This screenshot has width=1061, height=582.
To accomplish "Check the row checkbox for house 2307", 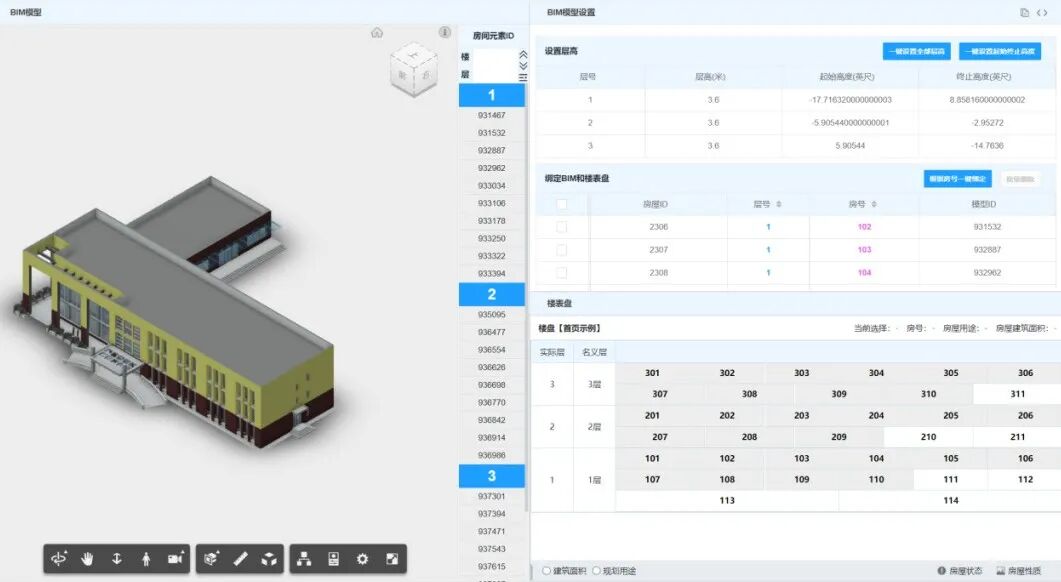I will pyautogui.click(x=561, y=250).
